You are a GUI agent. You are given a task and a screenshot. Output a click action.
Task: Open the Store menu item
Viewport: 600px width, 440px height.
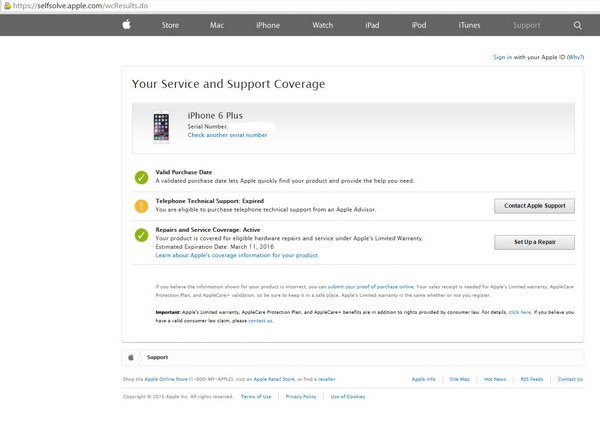(x=170, y=25)
